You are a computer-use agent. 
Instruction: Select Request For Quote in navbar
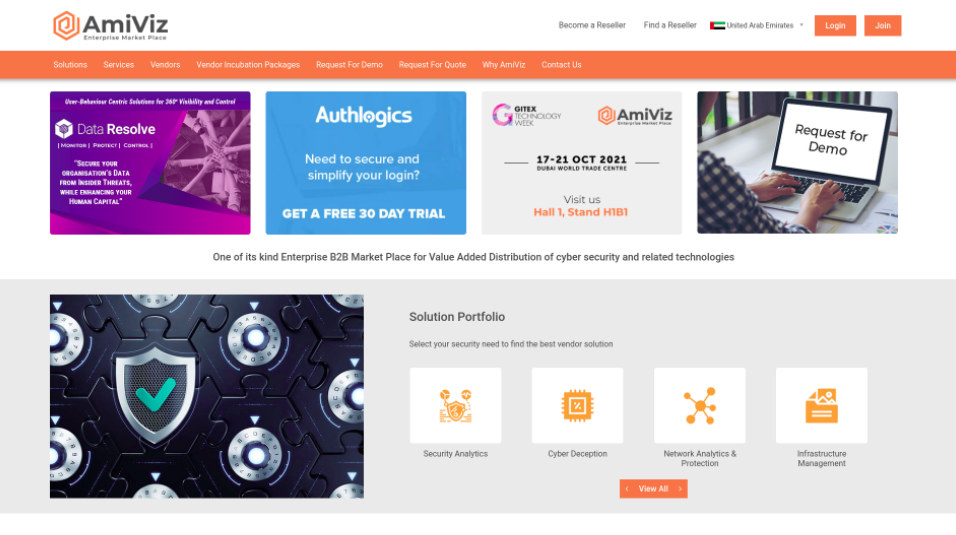pyautogui.click(x=432, y=65)
